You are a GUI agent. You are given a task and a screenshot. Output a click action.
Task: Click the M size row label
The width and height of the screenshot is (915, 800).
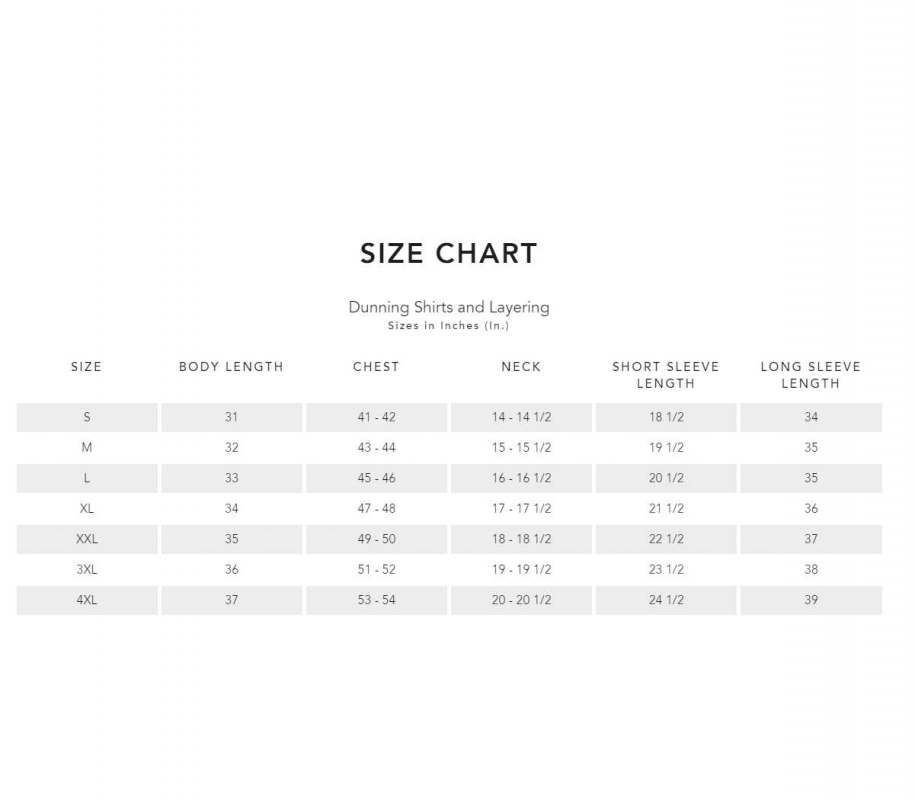pos(87,448)
